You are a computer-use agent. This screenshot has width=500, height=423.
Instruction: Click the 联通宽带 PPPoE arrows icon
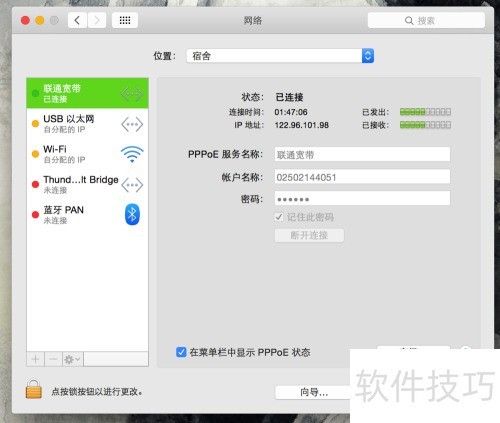pyautogui.click(x=132, y=94)
